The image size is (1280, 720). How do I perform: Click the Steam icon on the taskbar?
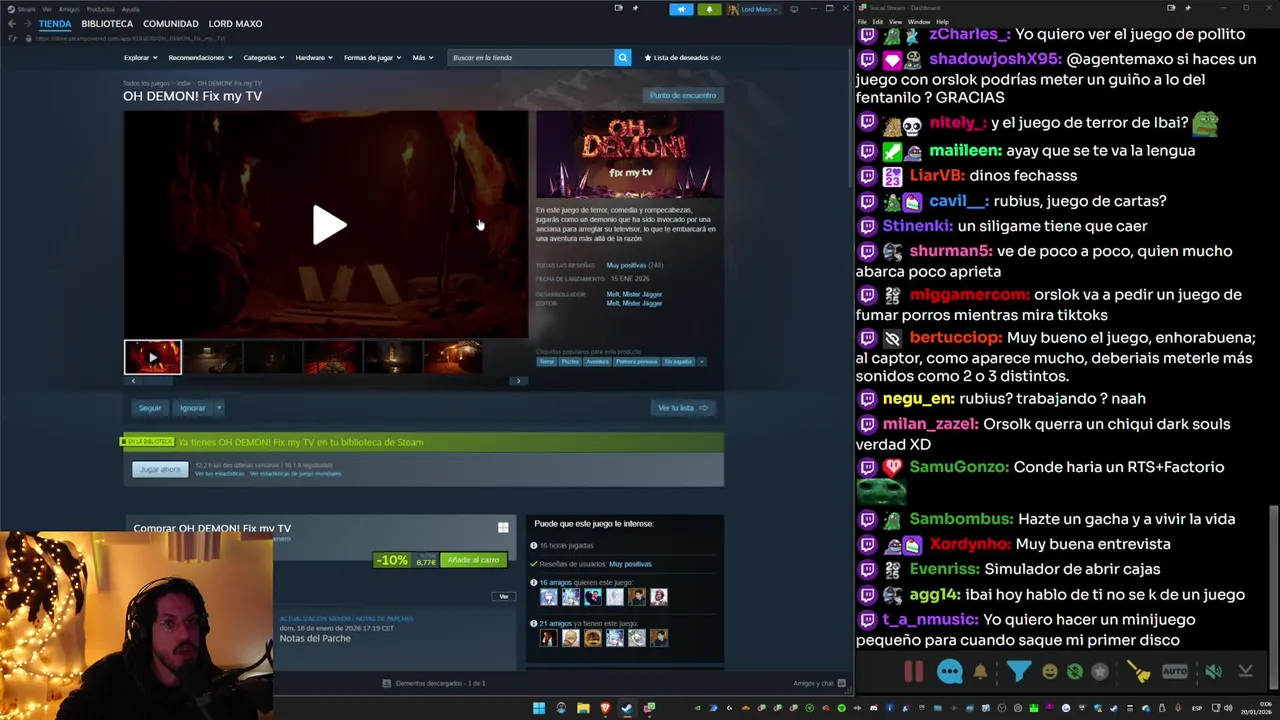[627, 708]
